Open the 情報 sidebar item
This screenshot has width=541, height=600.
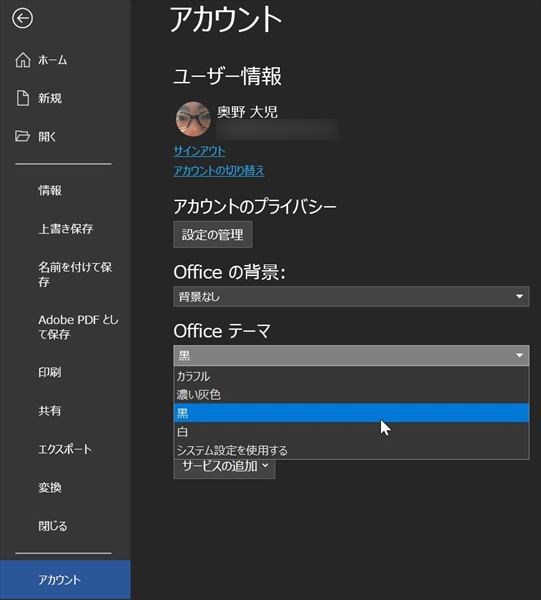pos(50,190)
